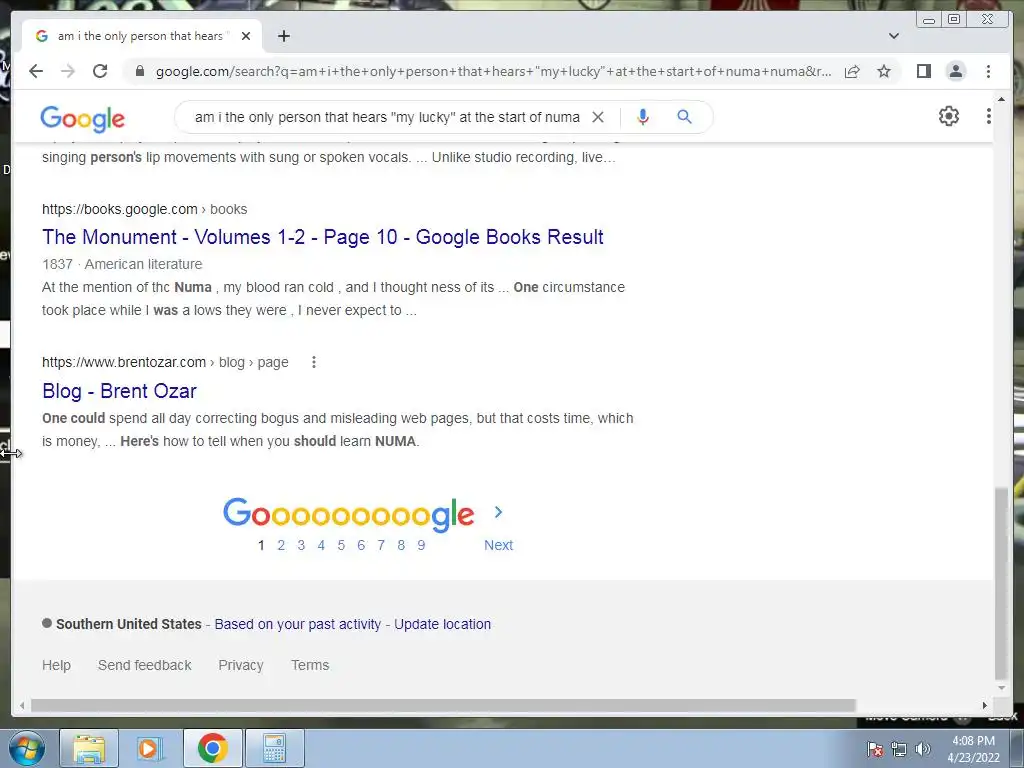Go to results page 2

coord(281,545)
